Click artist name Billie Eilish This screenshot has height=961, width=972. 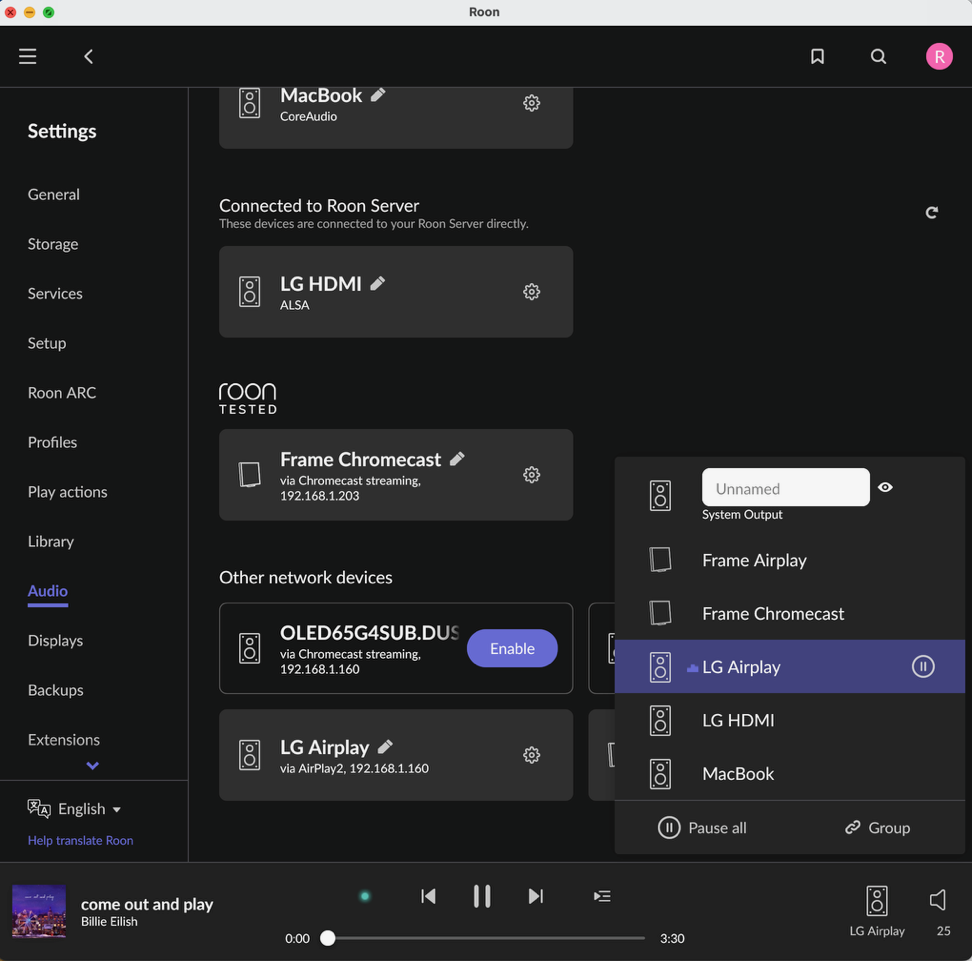[109, 922]
